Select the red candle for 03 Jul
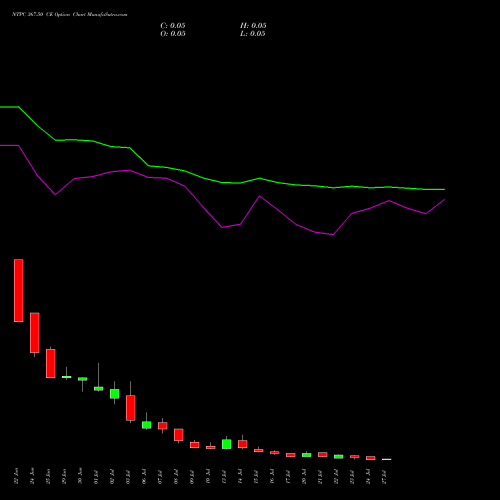Viewport: 500px width, 500px height. point(131,408)
